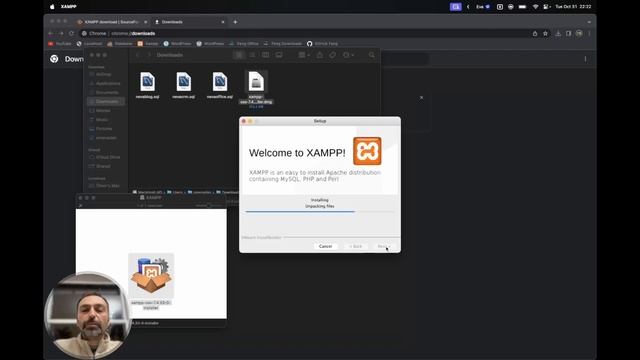Click the Back button in Setup dialog
The width and height of the screenshot is (640, 360).
click(356, 246)
